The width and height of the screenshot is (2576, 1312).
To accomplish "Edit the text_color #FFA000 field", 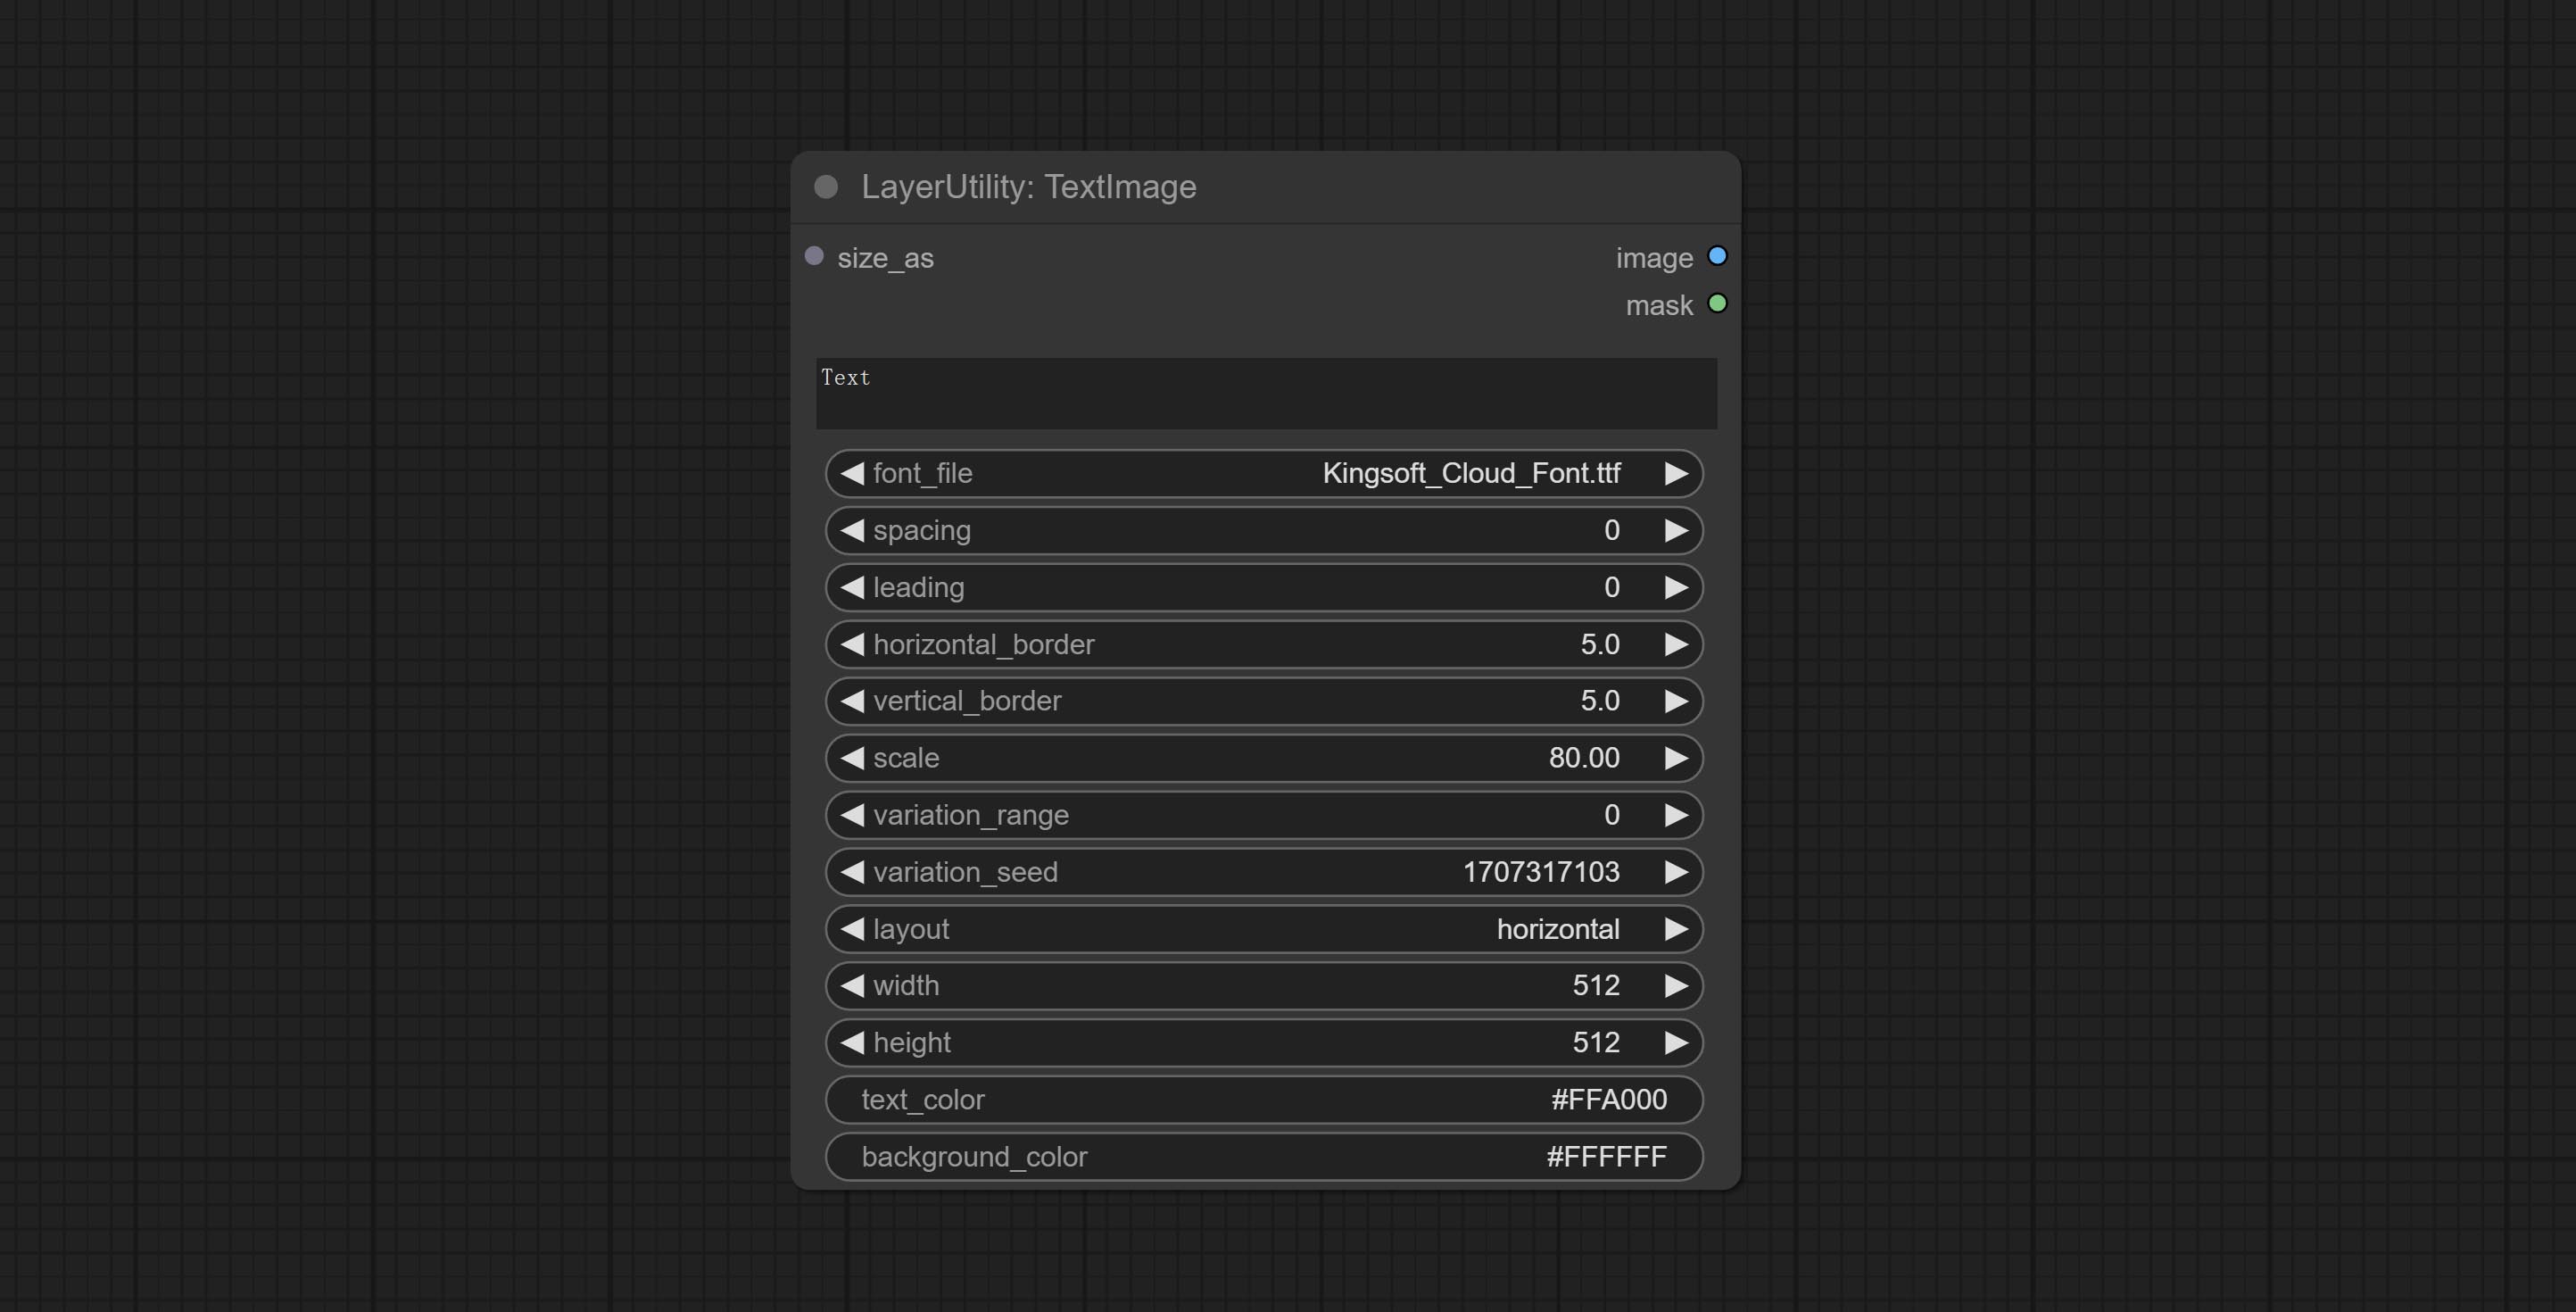I will coord(1264,1100).
